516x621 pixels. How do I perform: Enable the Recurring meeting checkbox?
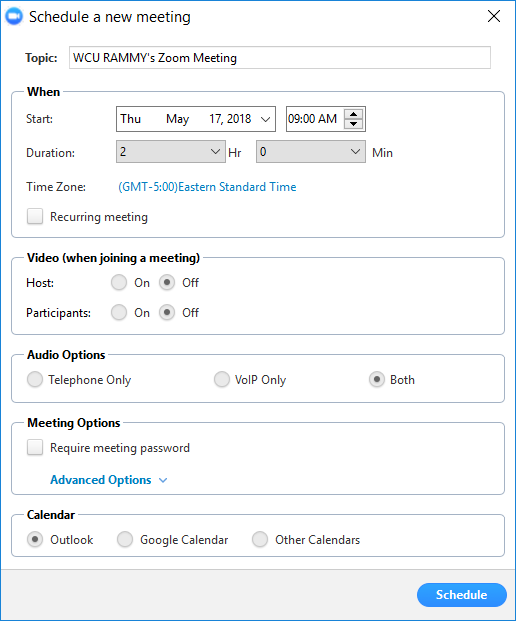point(35,217)
